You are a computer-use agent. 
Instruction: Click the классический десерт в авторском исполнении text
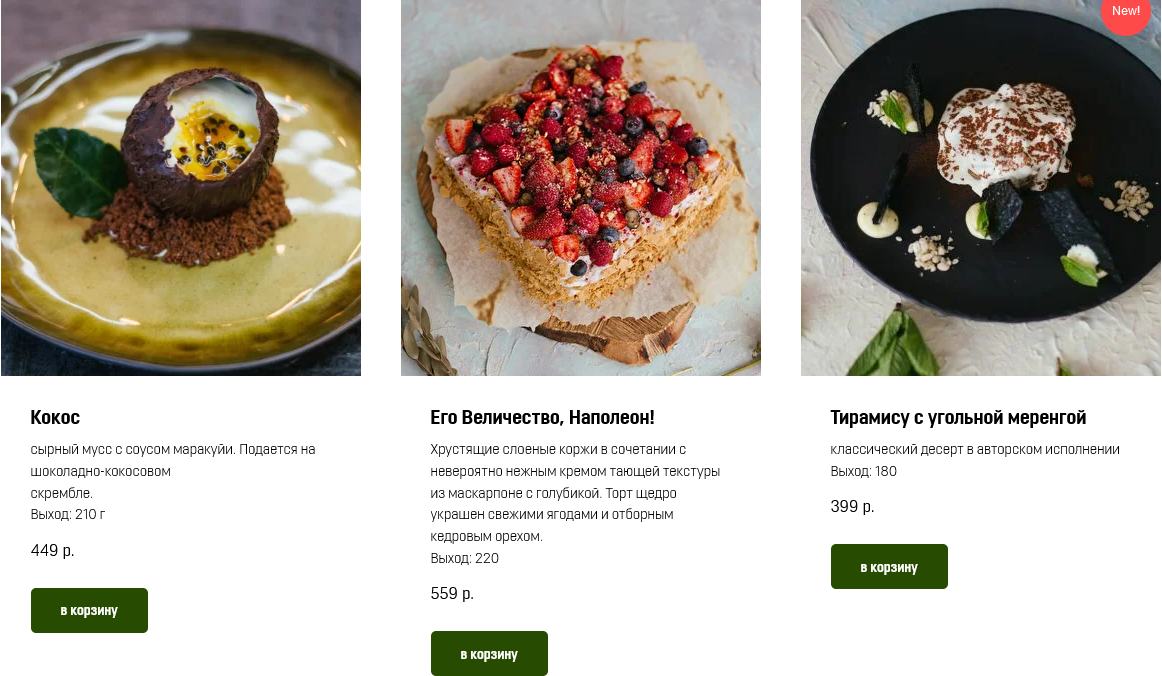pos(975,449)
